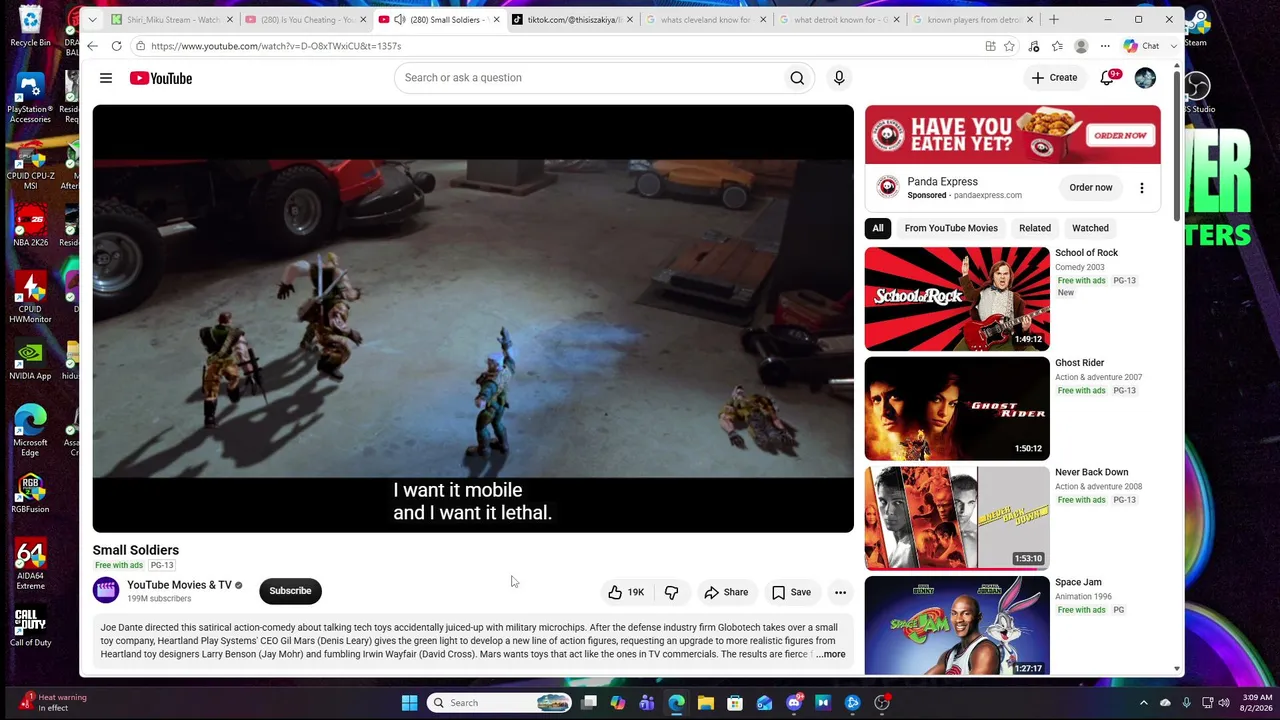Open YouTube notifications bell
Screen dimensions: 1280x720
tap(1108, 78)
